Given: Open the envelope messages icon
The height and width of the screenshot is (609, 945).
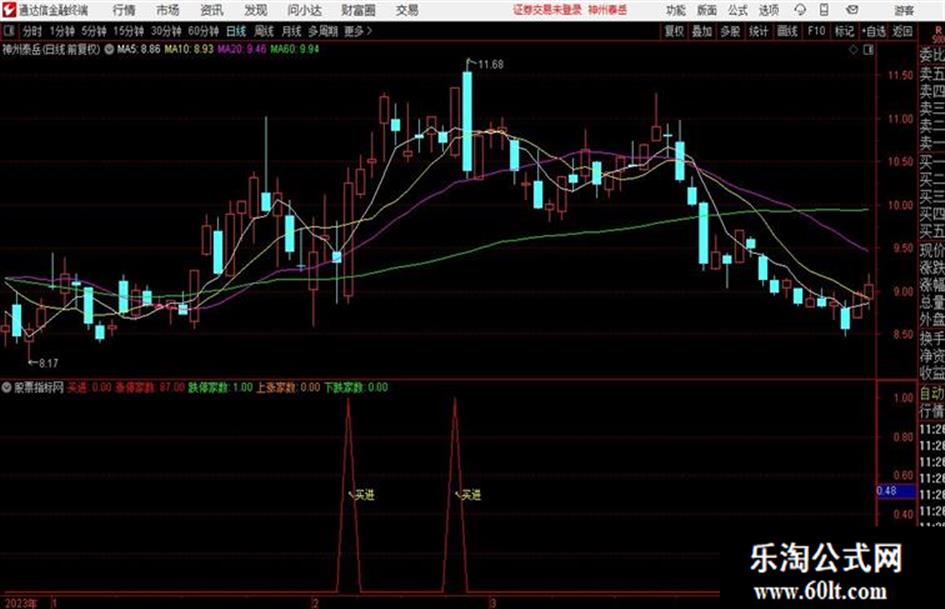Looking at the screenshot, I should pyautogui.click(x=852, y=10).
